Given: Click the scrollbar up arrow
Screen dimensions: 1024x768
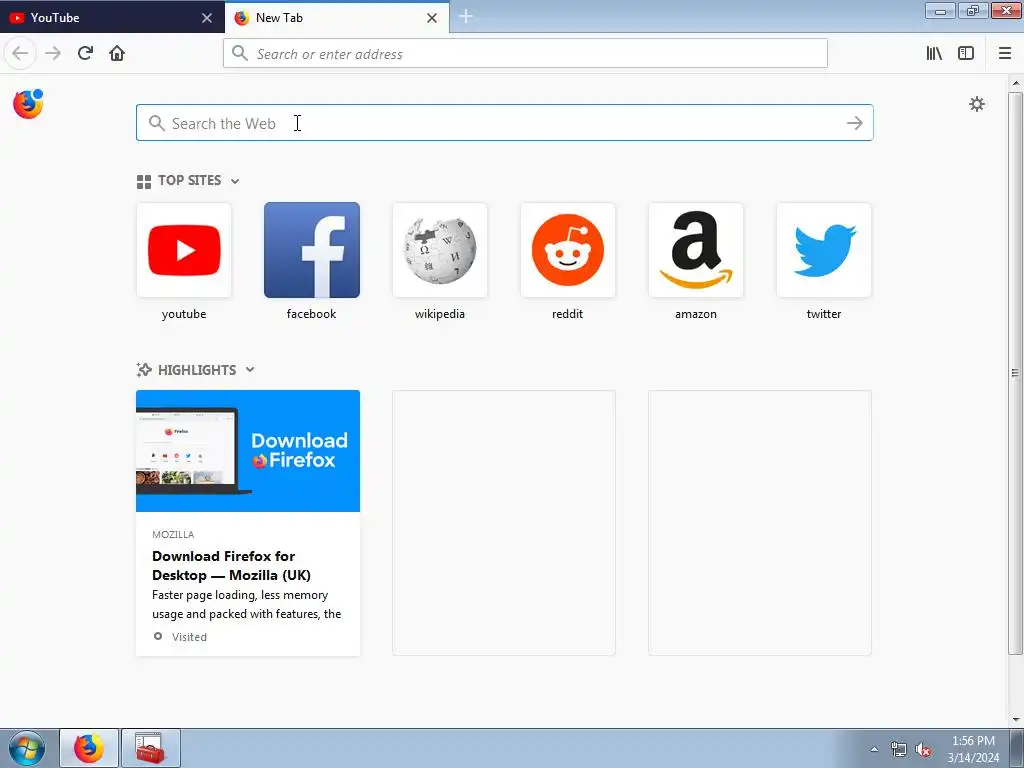Looking at the screenshot, I should tap(1016, 83).
